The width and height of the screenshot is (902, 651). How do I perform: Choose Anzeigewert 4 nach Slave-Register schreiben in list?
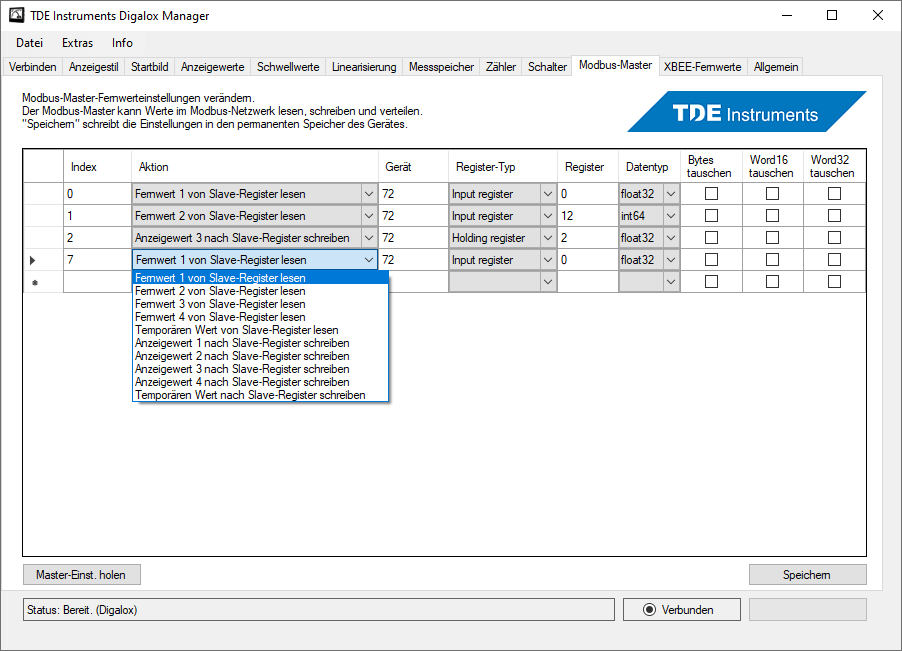(261, 382)
